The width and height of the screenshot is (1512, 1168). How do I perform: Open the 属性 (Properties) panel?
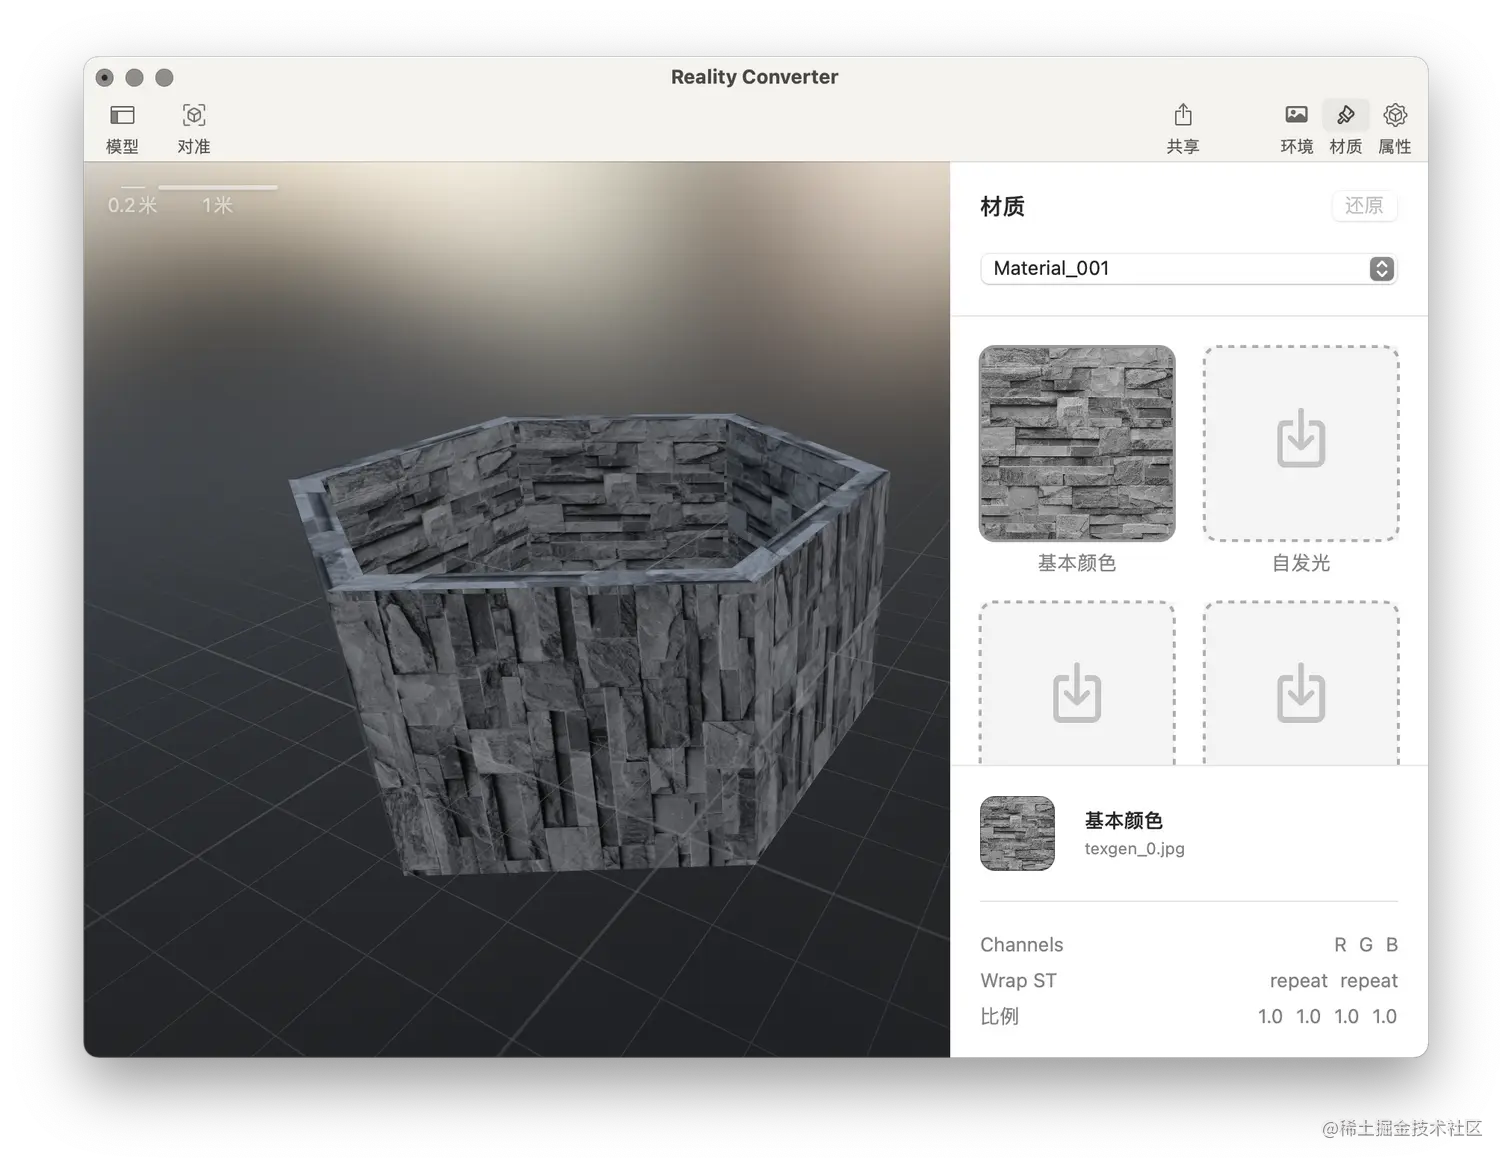[x=1394, y=127]
